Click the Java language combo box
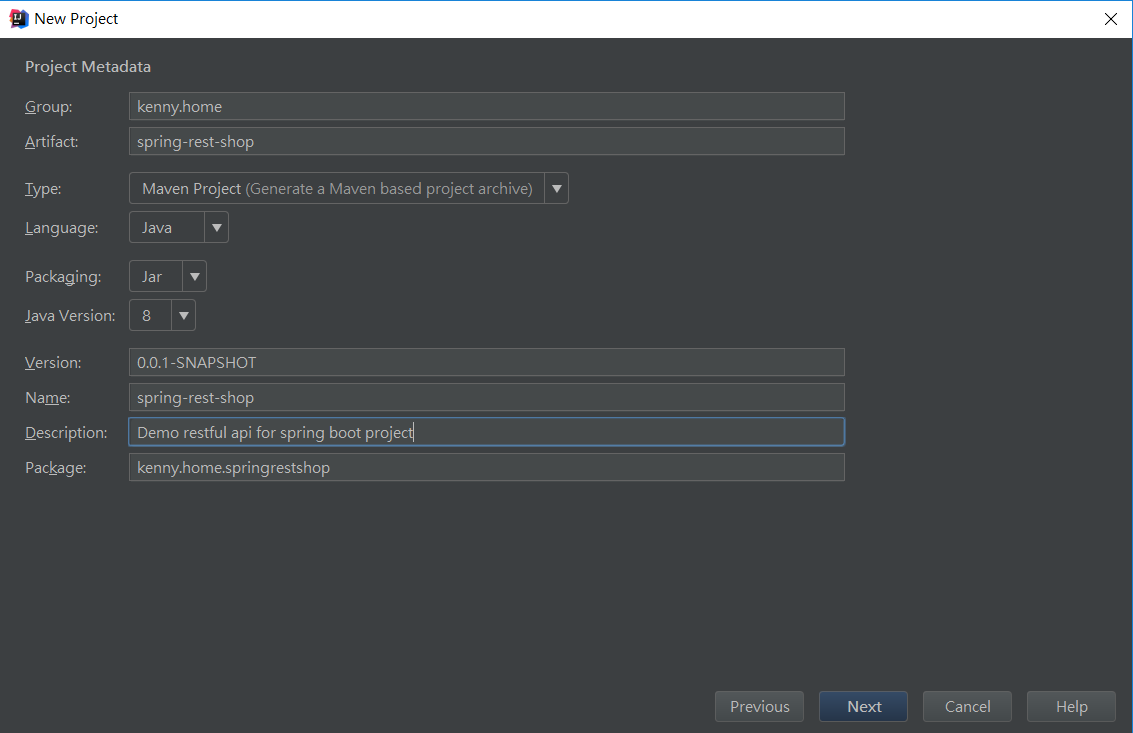1133x733 pixels. point(167,228)
